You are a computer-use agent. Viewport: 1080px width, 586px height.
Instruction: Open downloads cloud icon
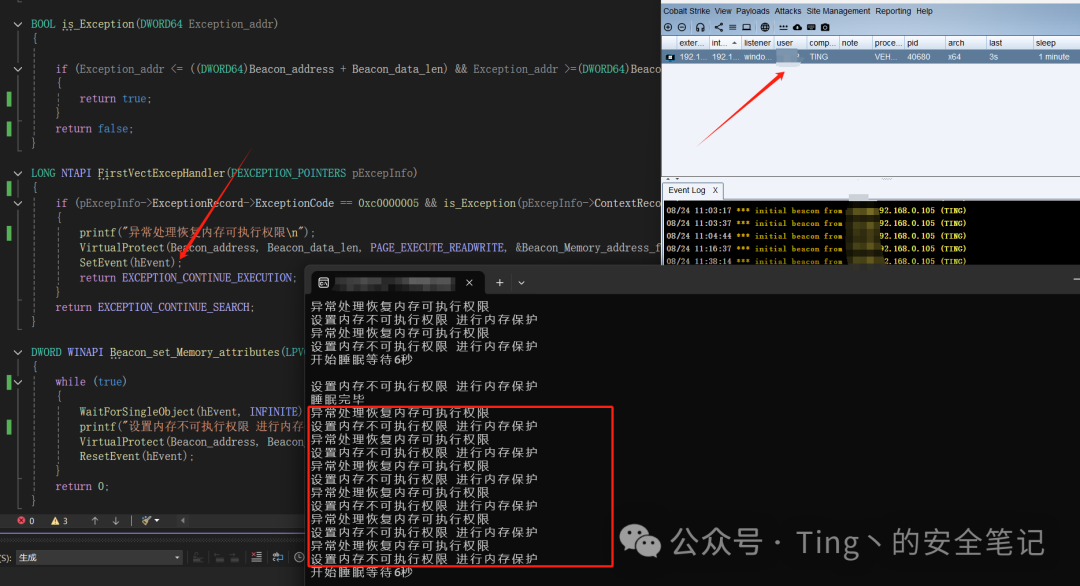tap(798, 28)
